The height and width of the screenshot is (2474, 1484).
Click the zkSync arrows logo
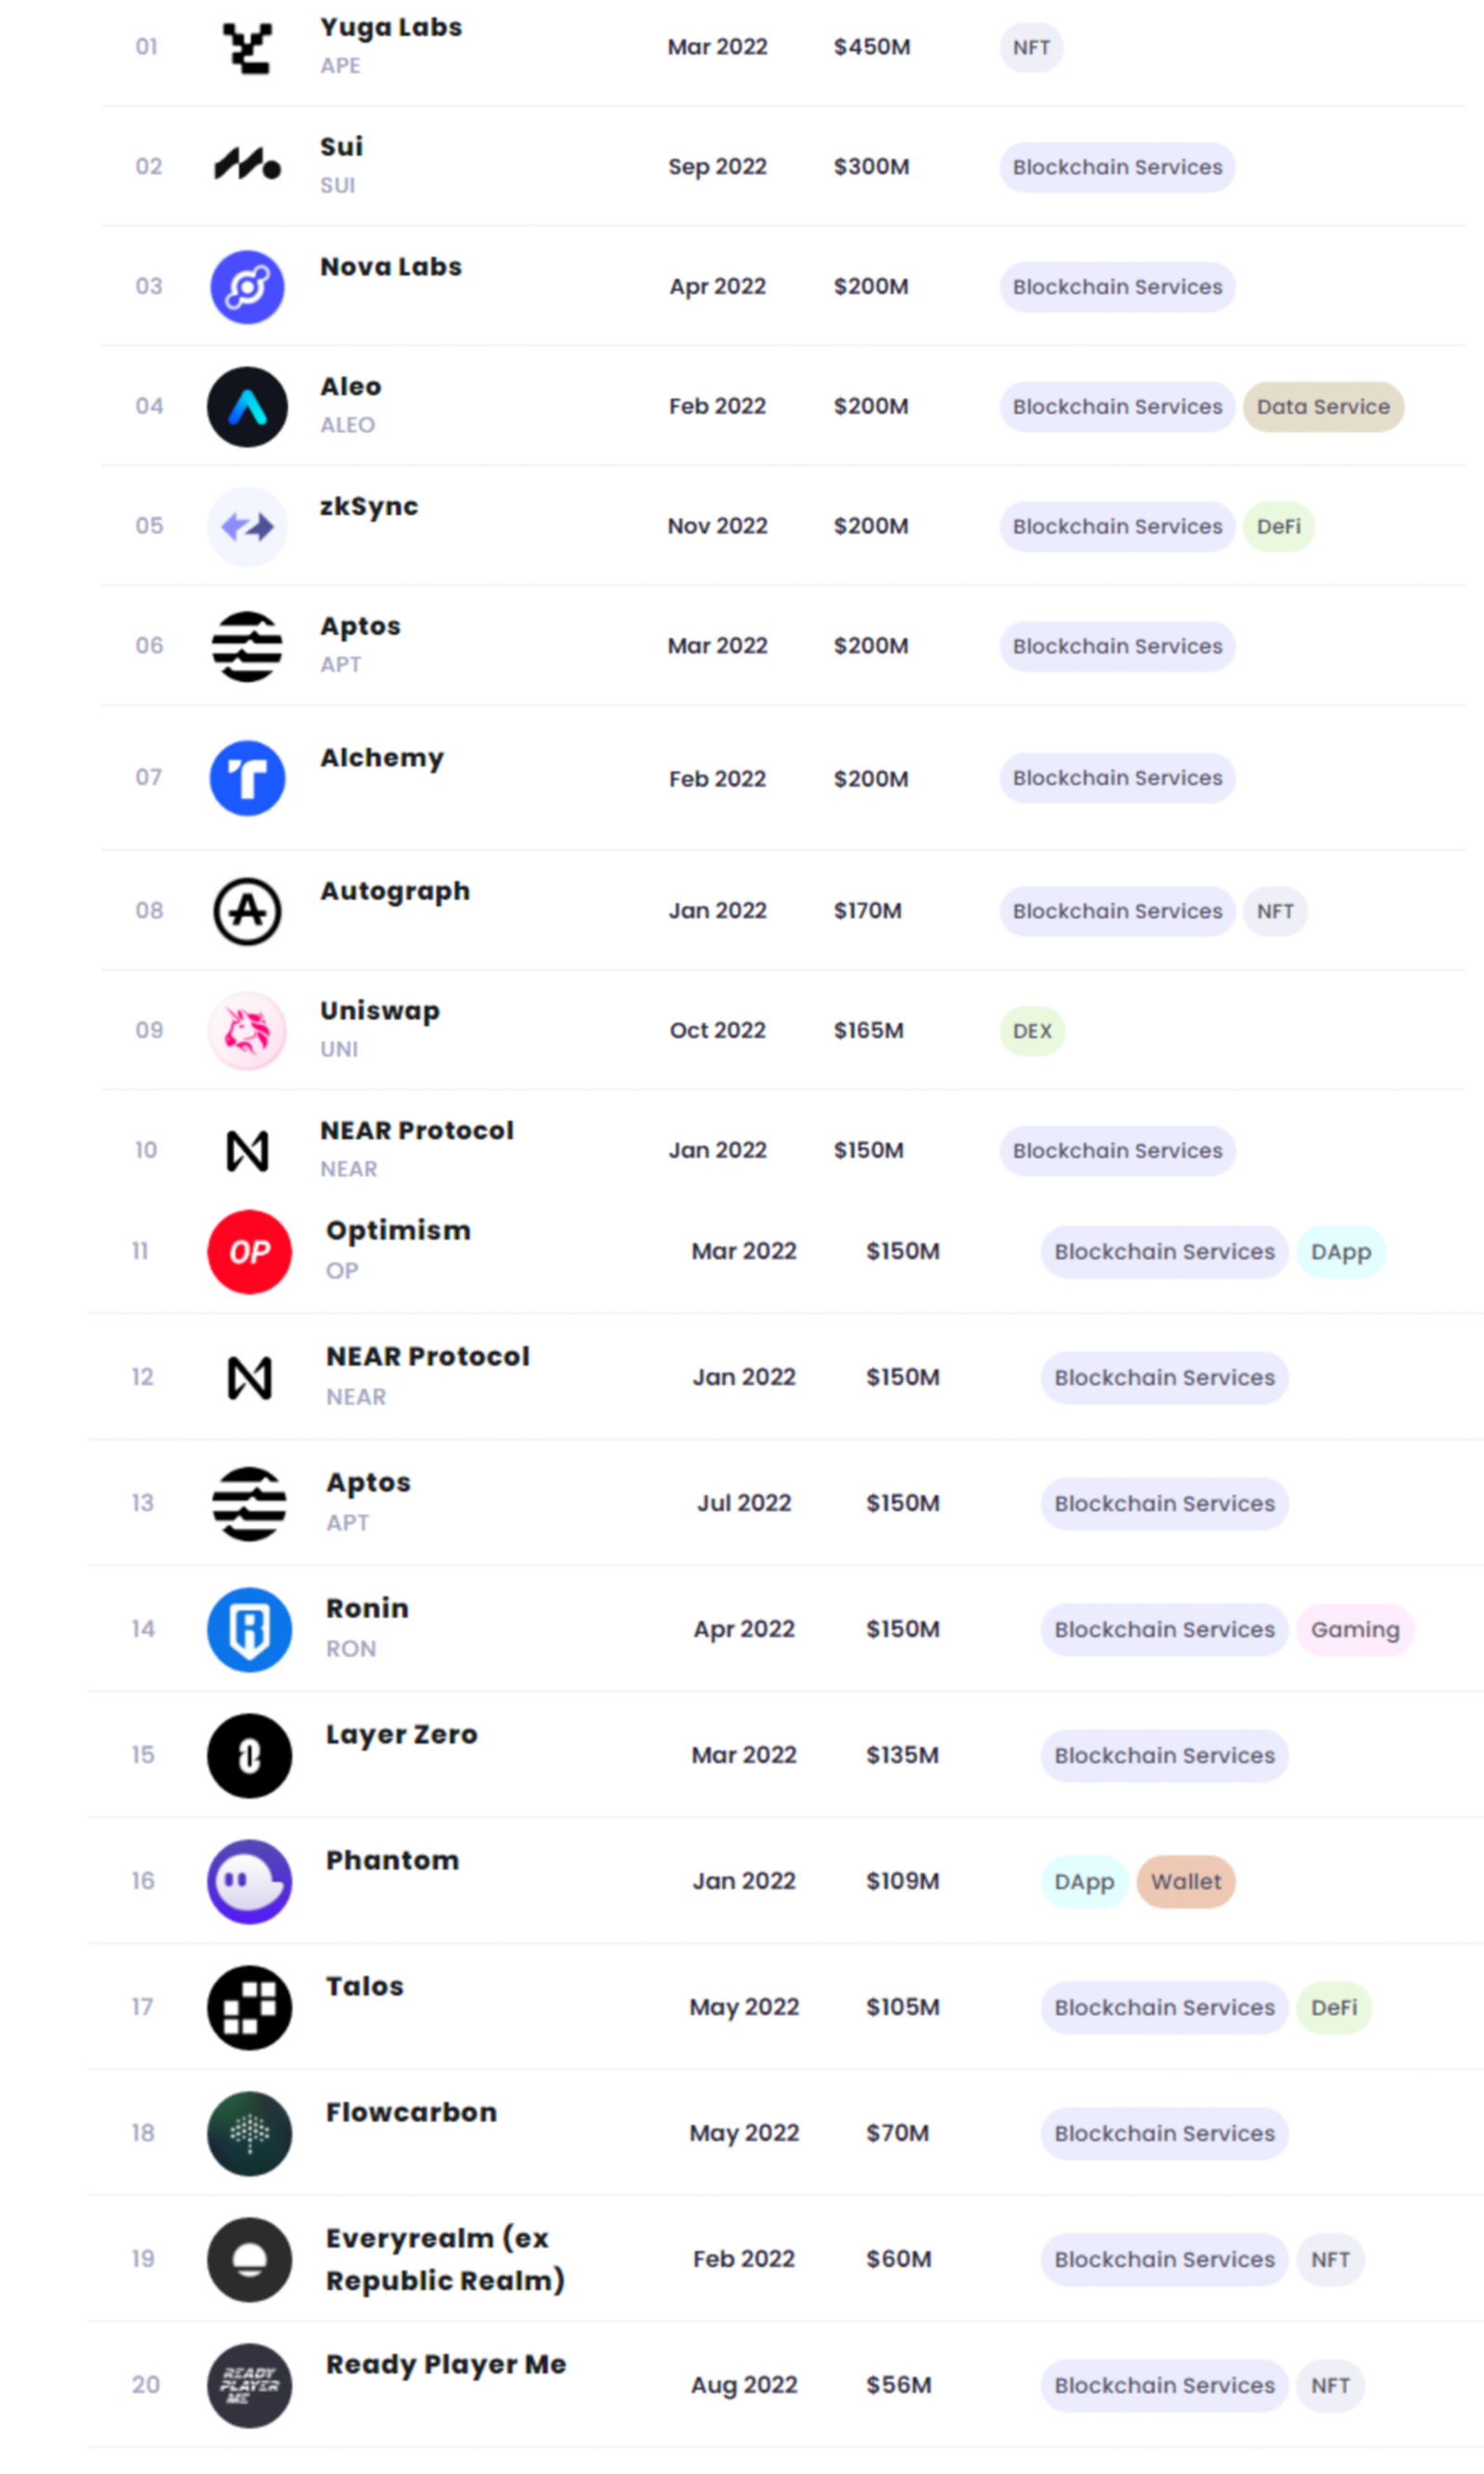click(247, 526)
